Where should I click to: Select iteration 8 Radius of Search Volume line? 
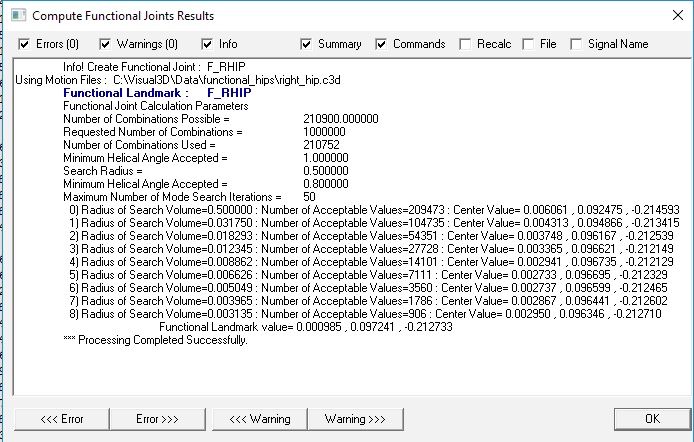click(x=365, y=314)
